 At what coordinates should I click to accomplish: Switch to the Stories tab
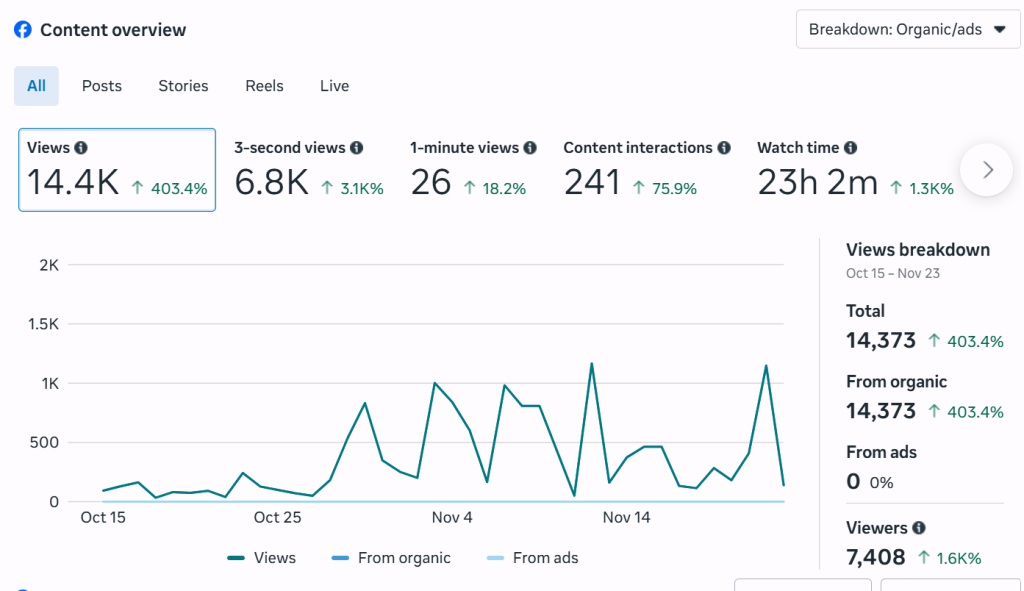[183, 86]
